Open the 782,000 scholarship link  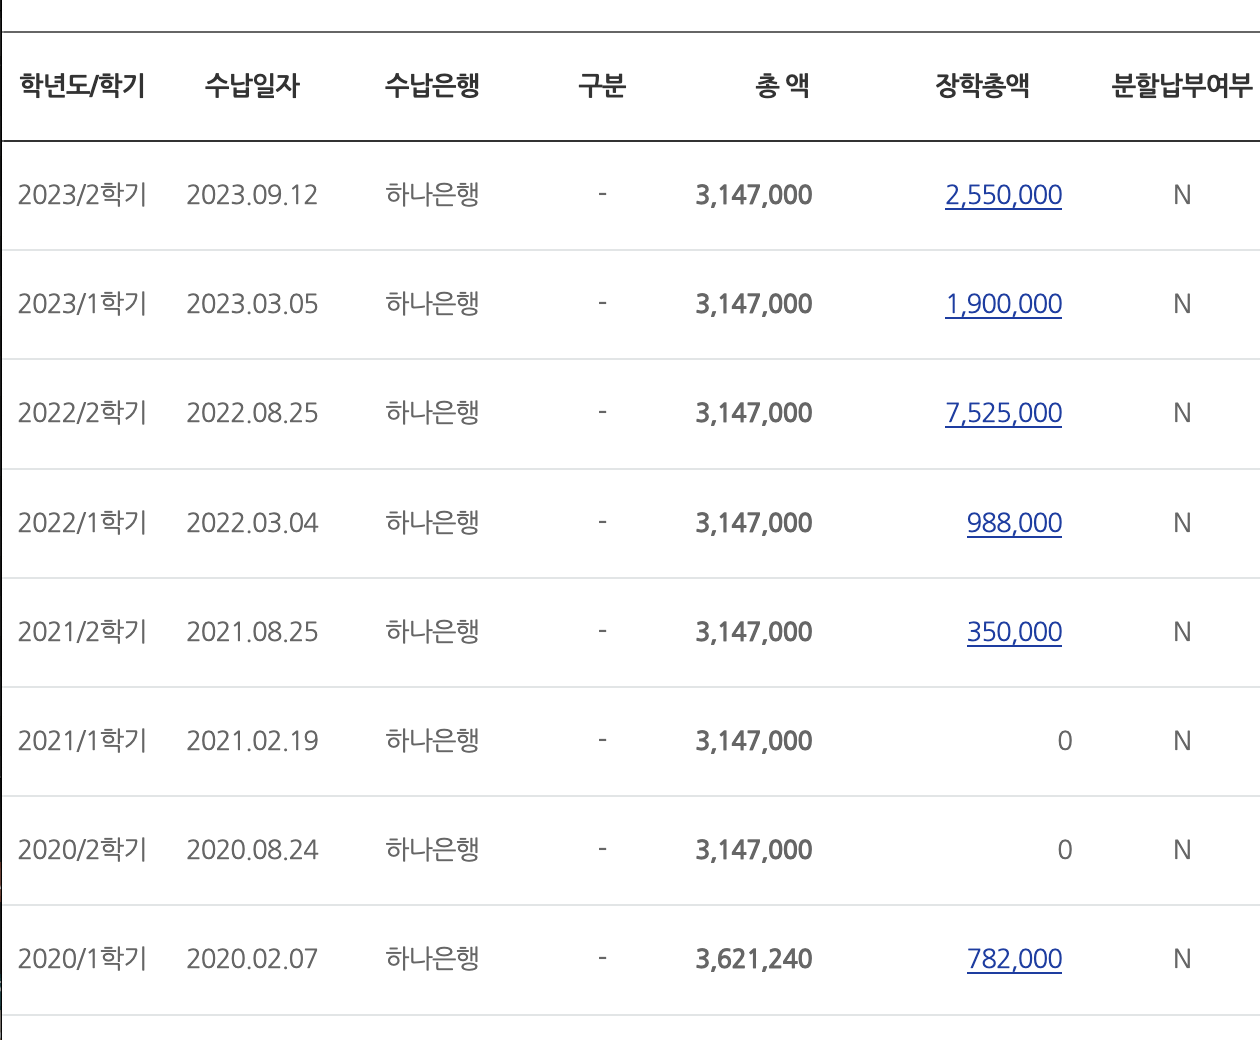(x=1014, y=959)
